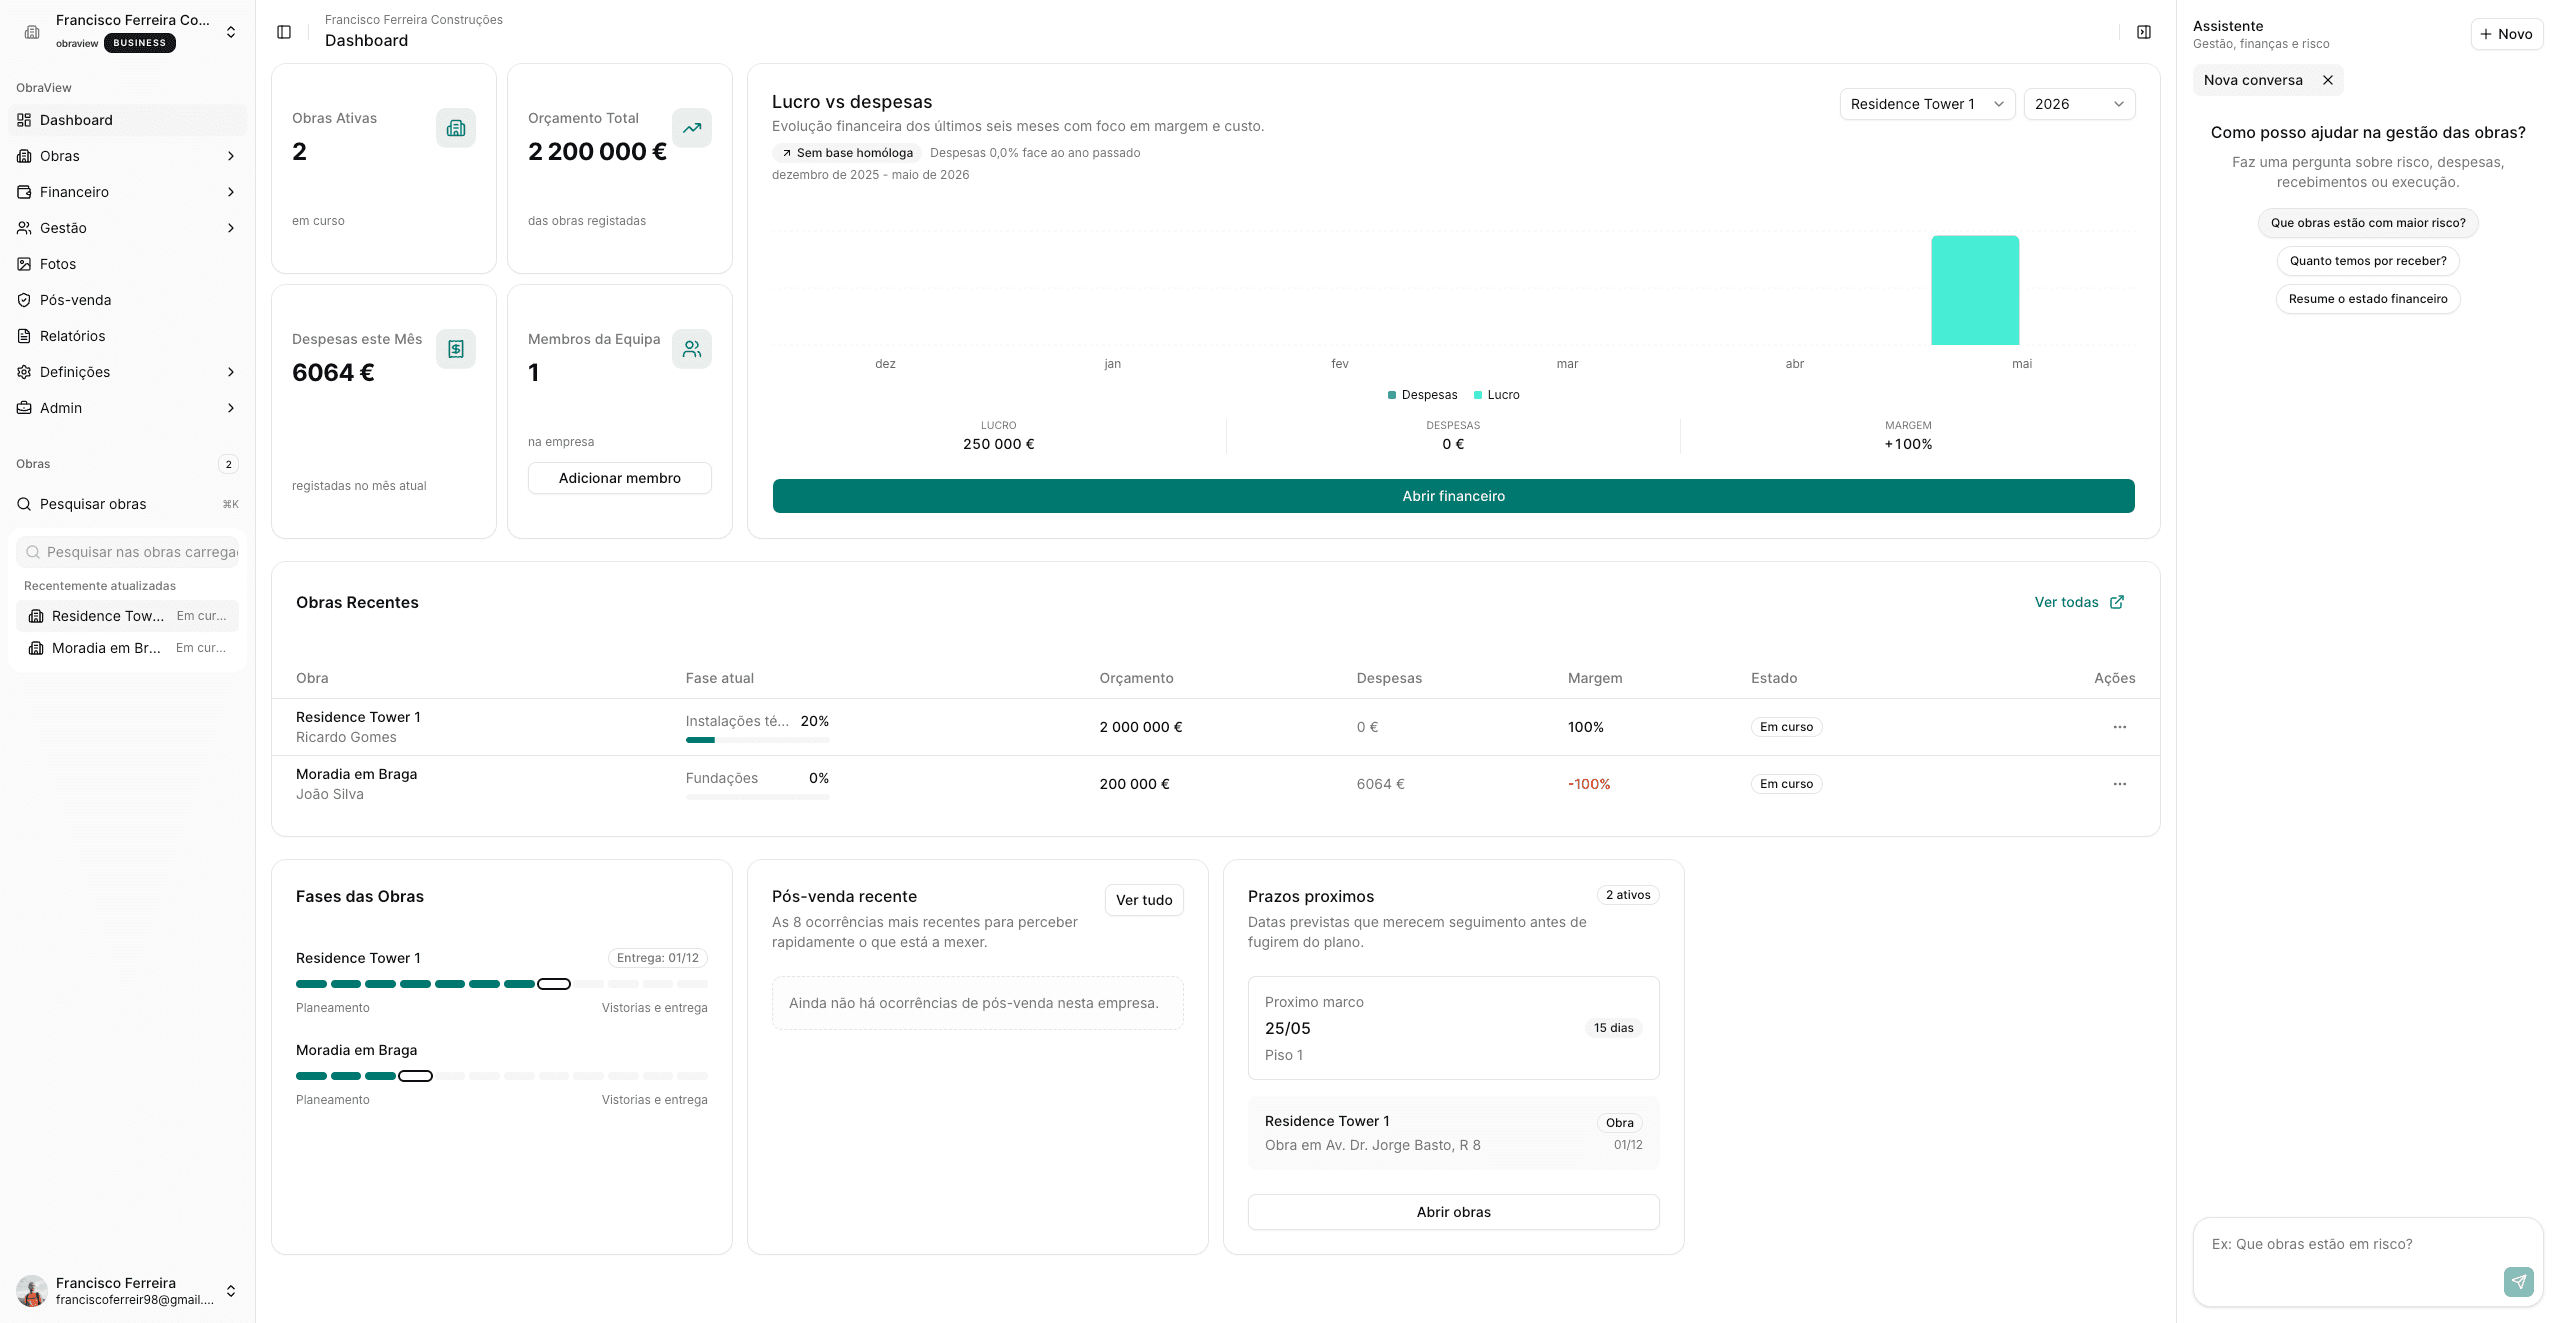
Task: Focus the Pesquisar nas obras search field
Action: (127, 552)
